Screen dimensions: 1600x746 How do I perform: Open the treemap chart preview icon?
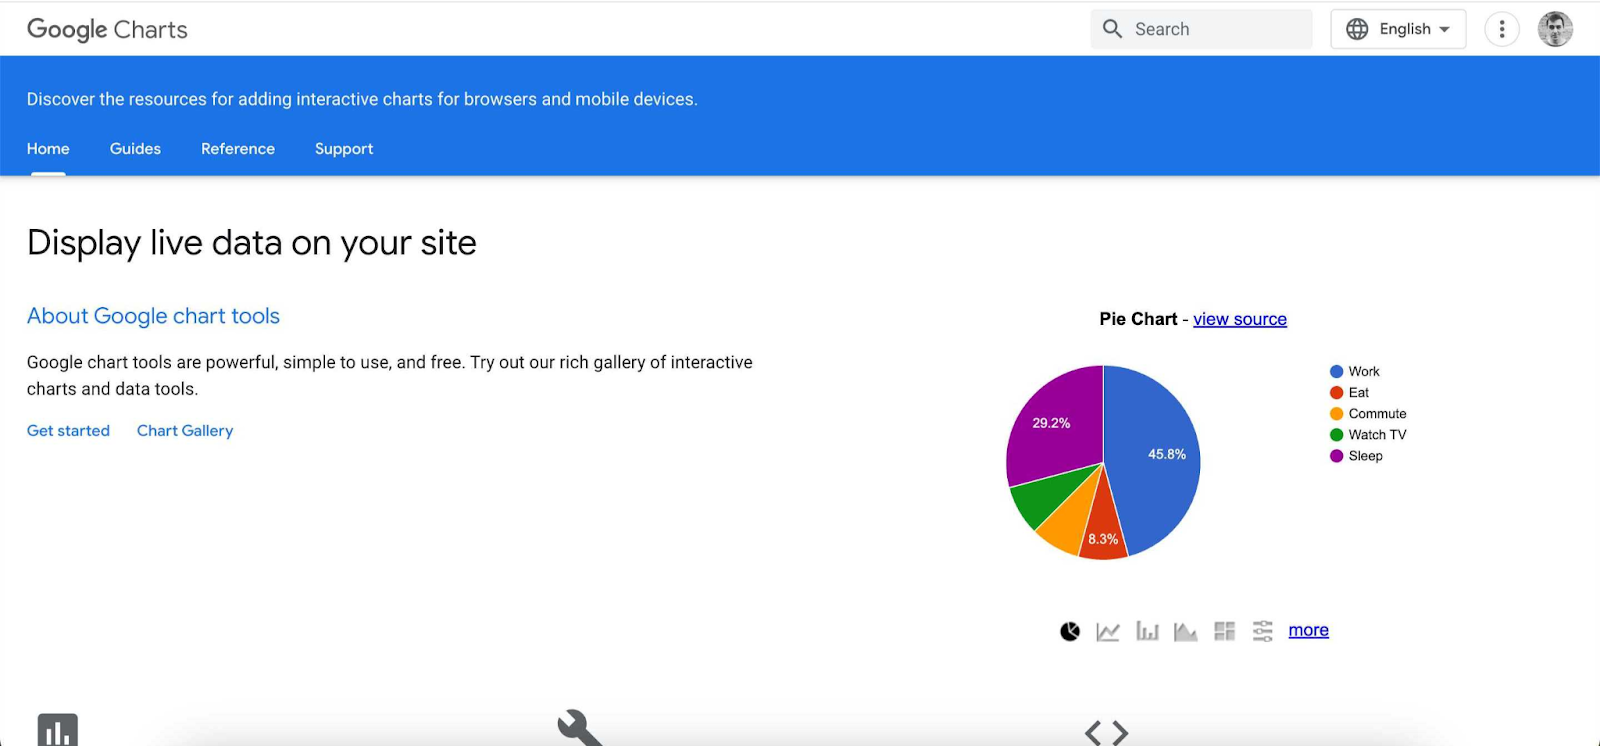pyautogui.click(x=1224, y=630)
